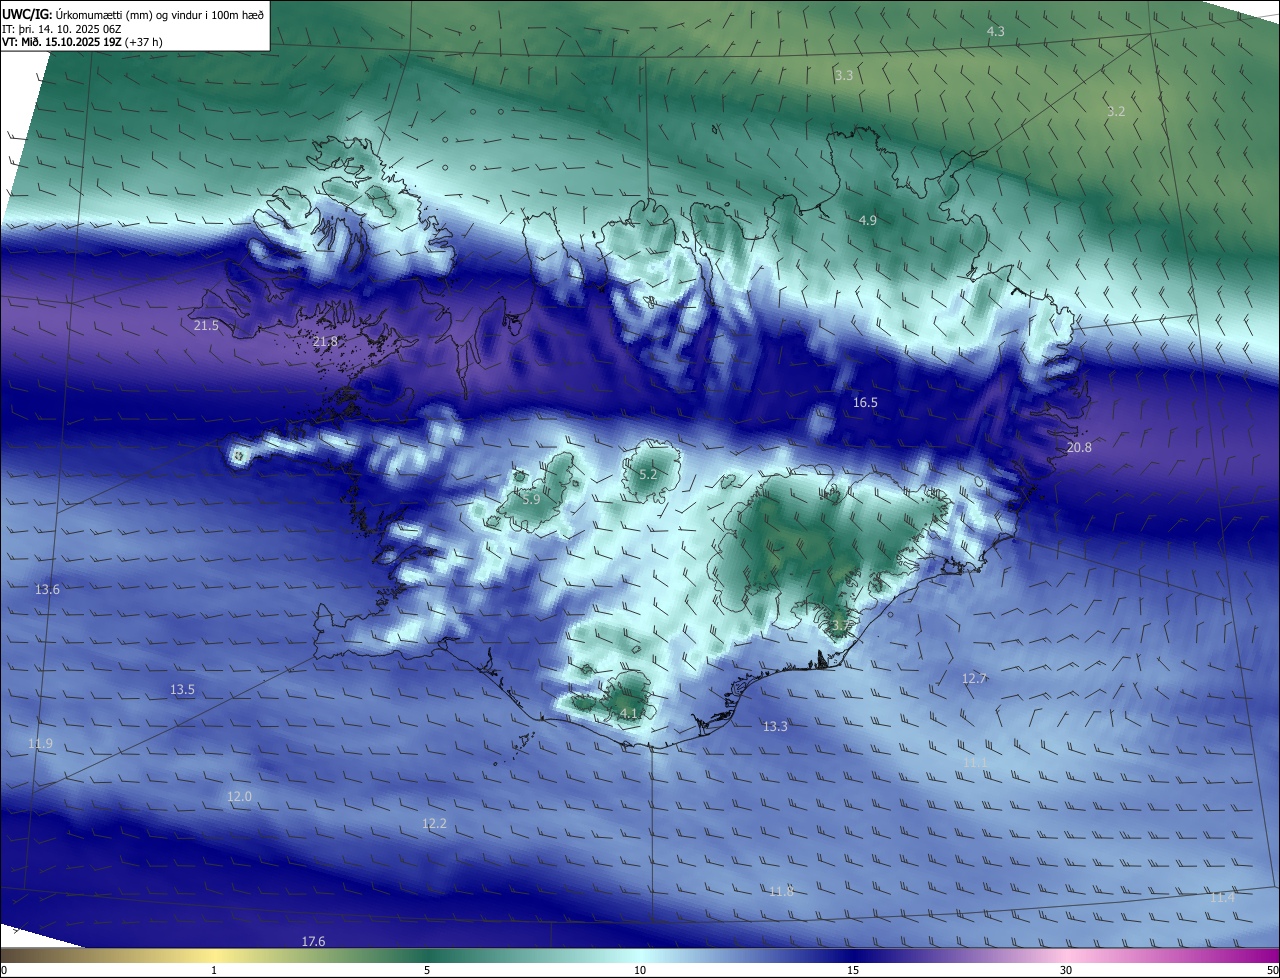1280x978 pixels.
Task: Click the 4.3 value near the top edge
Action: pyautogui.click(x=995, y=32)
